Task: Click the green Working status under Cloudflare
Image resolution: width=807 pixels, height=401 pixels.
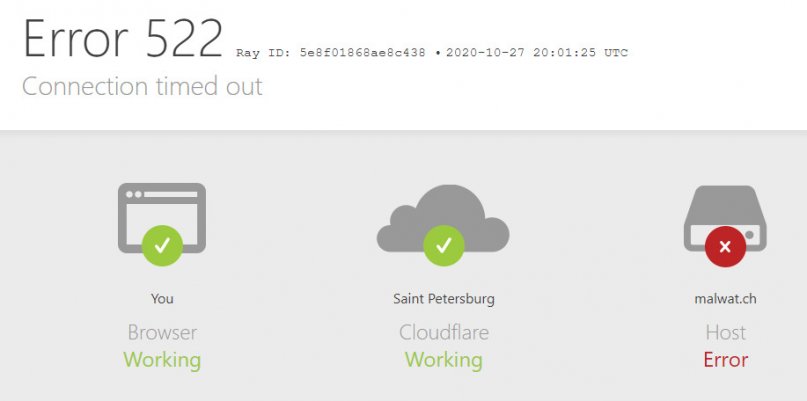Action: [444, 360]
